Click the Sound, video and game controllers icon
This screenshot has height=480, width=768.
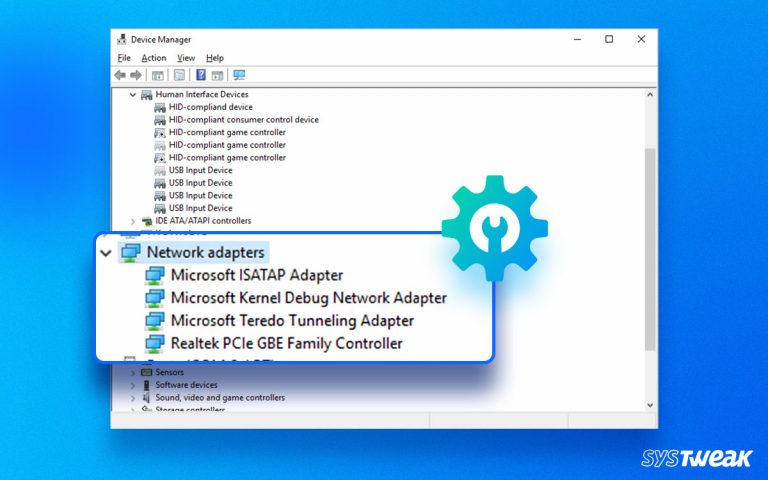[146, 398]
